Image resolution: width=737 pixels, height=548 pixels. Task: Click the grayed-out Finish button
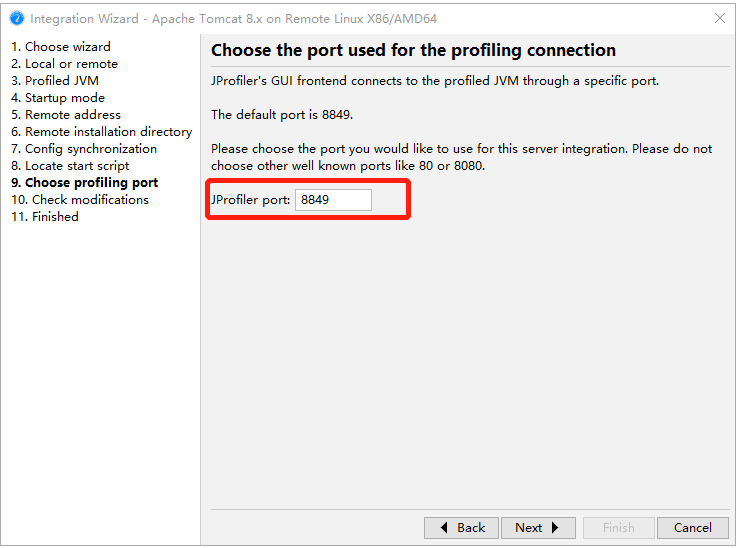pyautogui.click(x=618, y=528)
